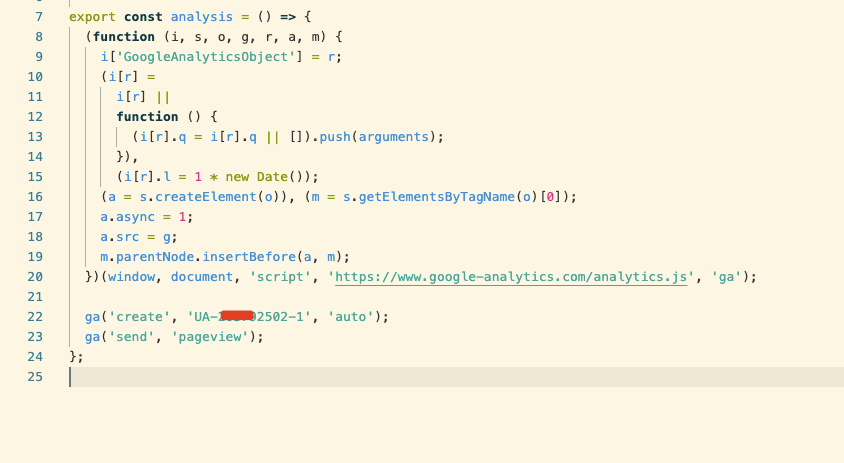Open the google-analytics.com/analytics.js URL link
Image resolution: width=844 pixels, height=463 pixels.
click(511, 277)
